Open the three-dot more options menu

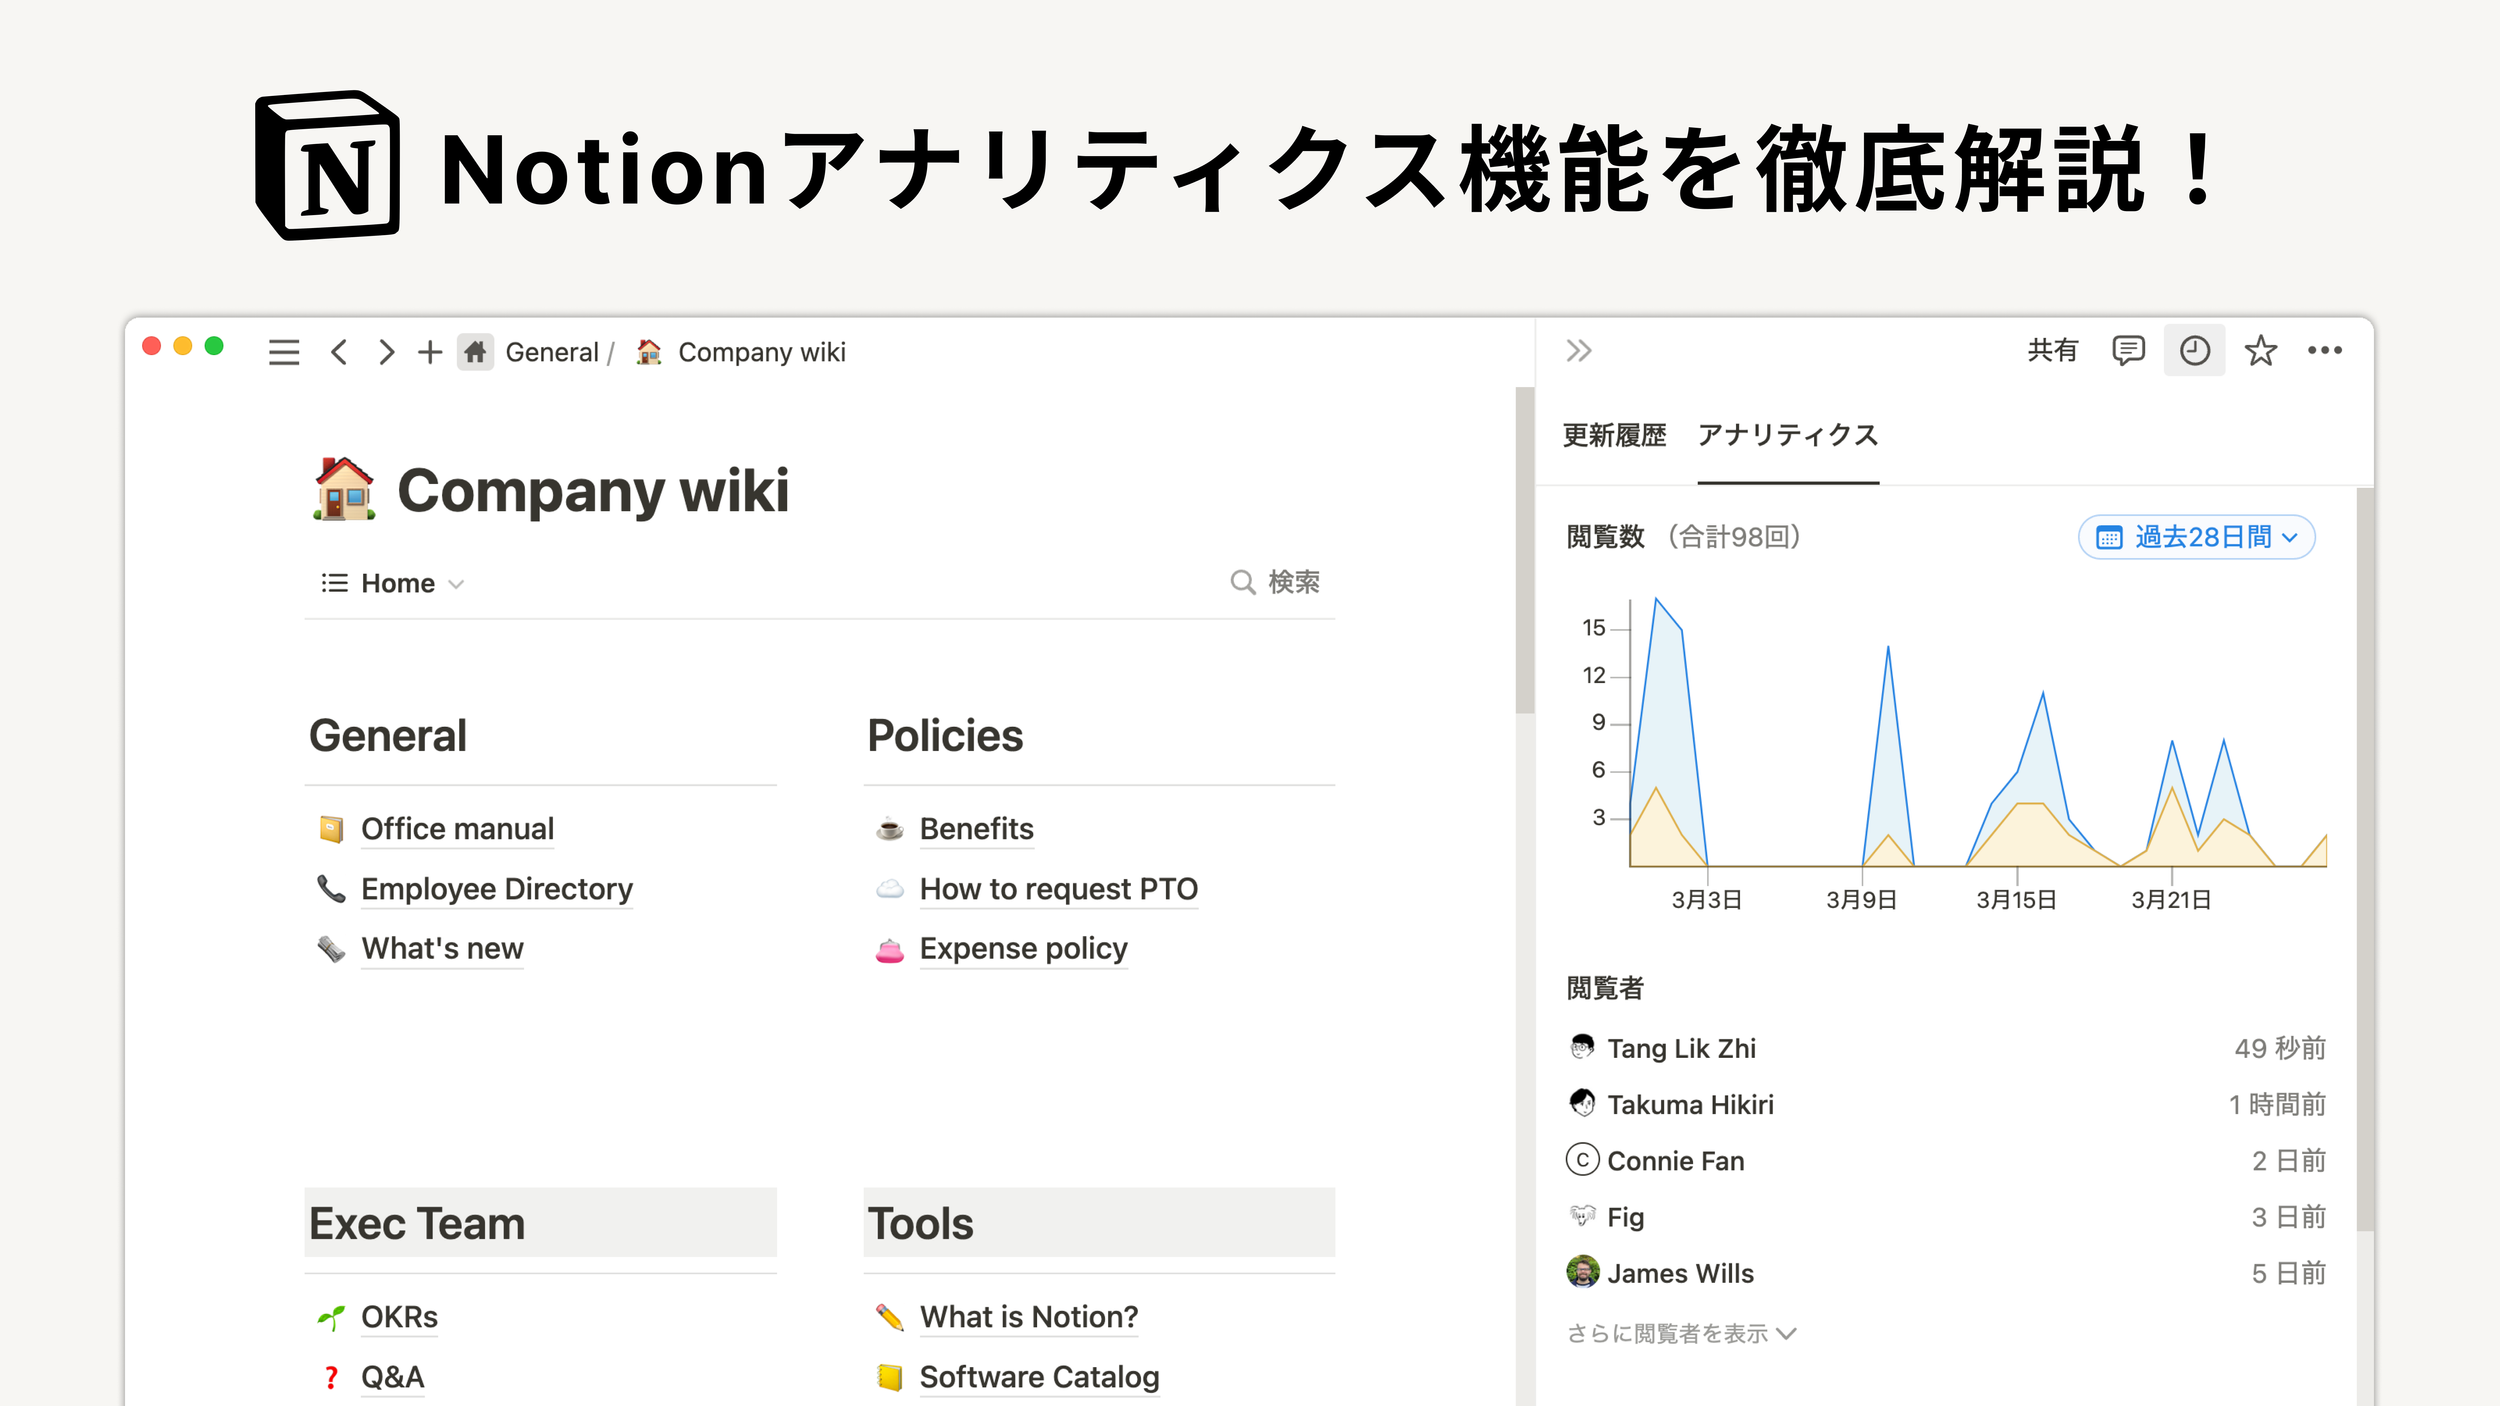point(2324,351)
